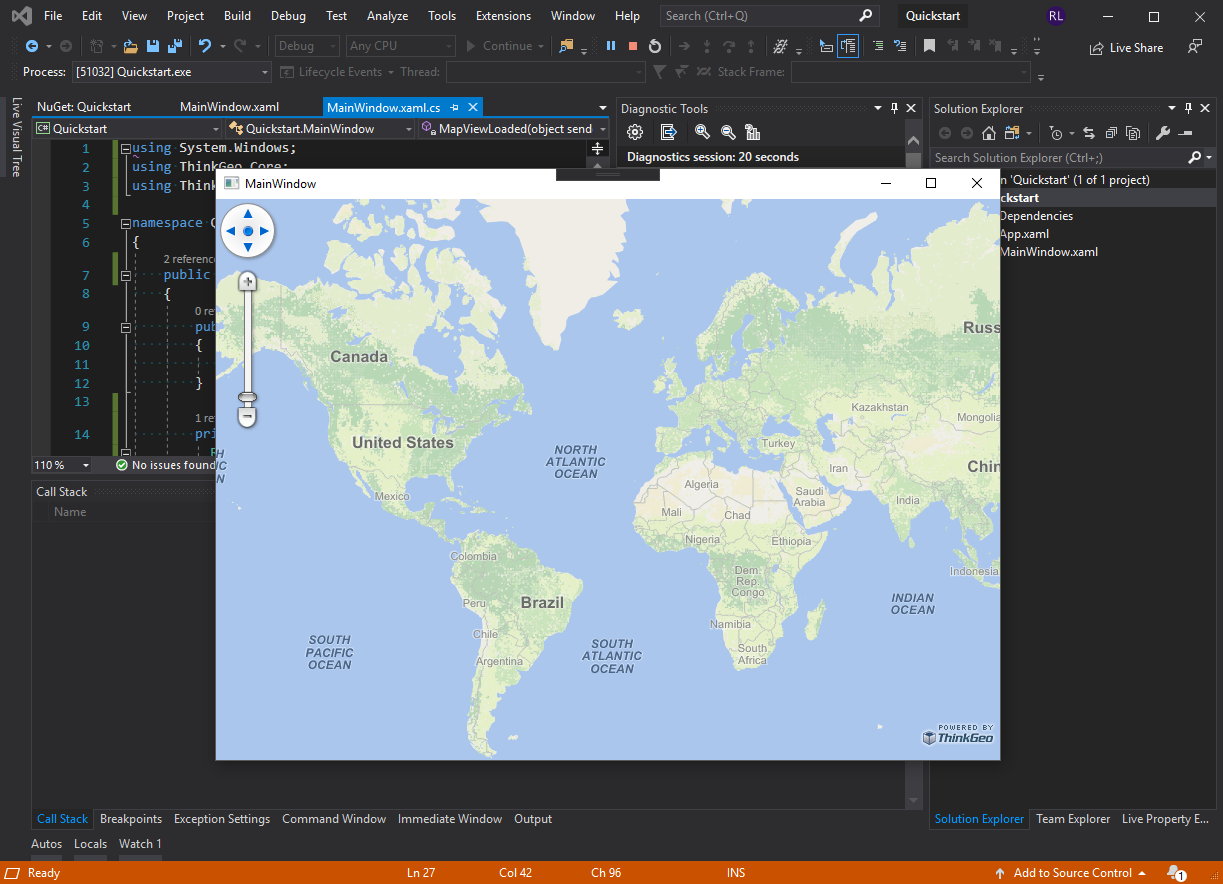This screenshot has width=1223, height=884.
Task: Switch to the MainWindow.xaml tab
Action: click(x=229, y=107)
